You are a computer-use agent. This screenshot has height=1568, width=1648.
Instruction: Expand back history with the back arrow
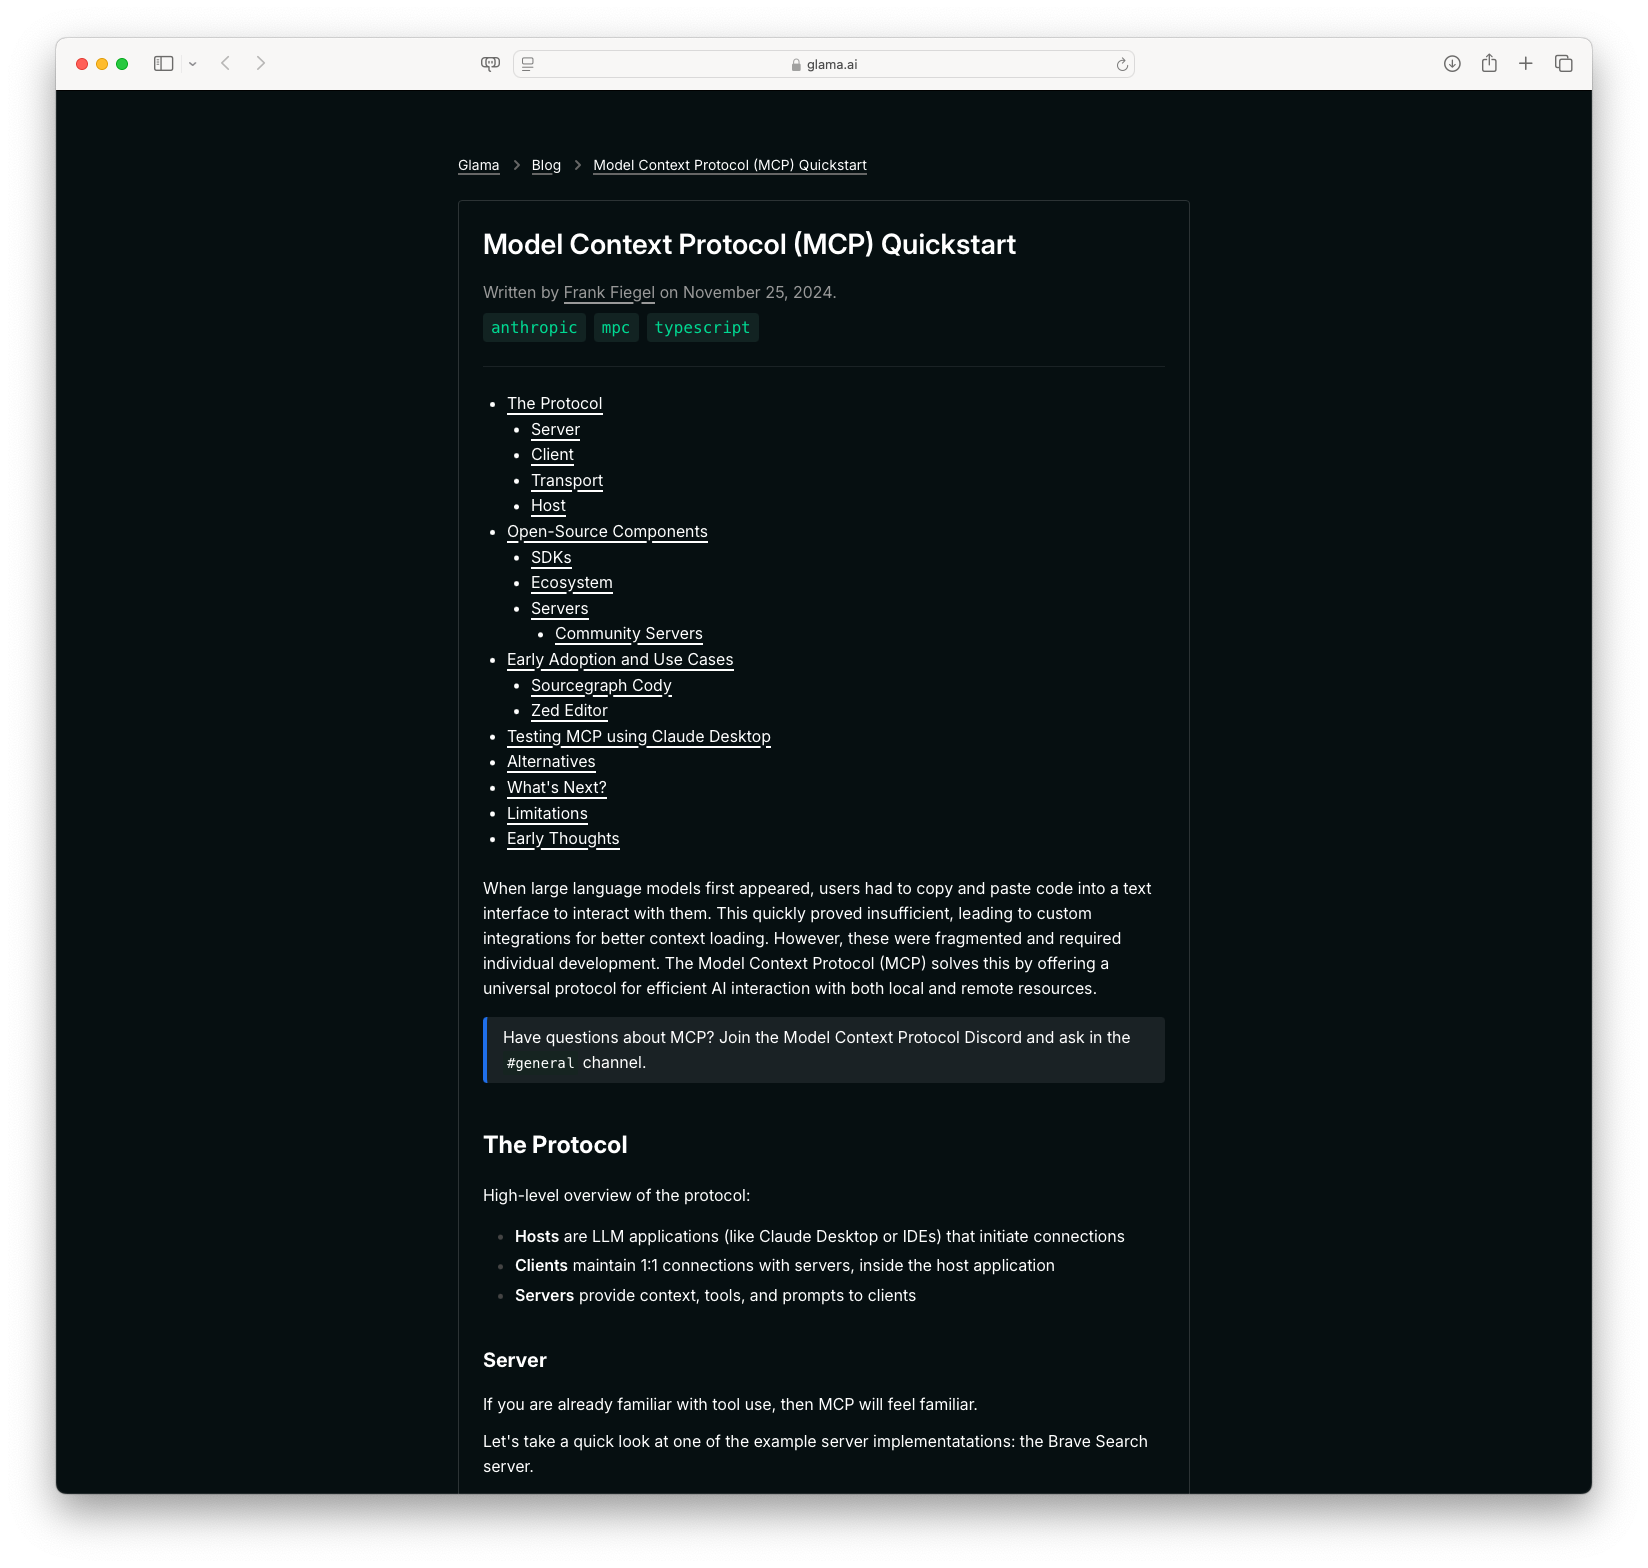click(225, 63)
